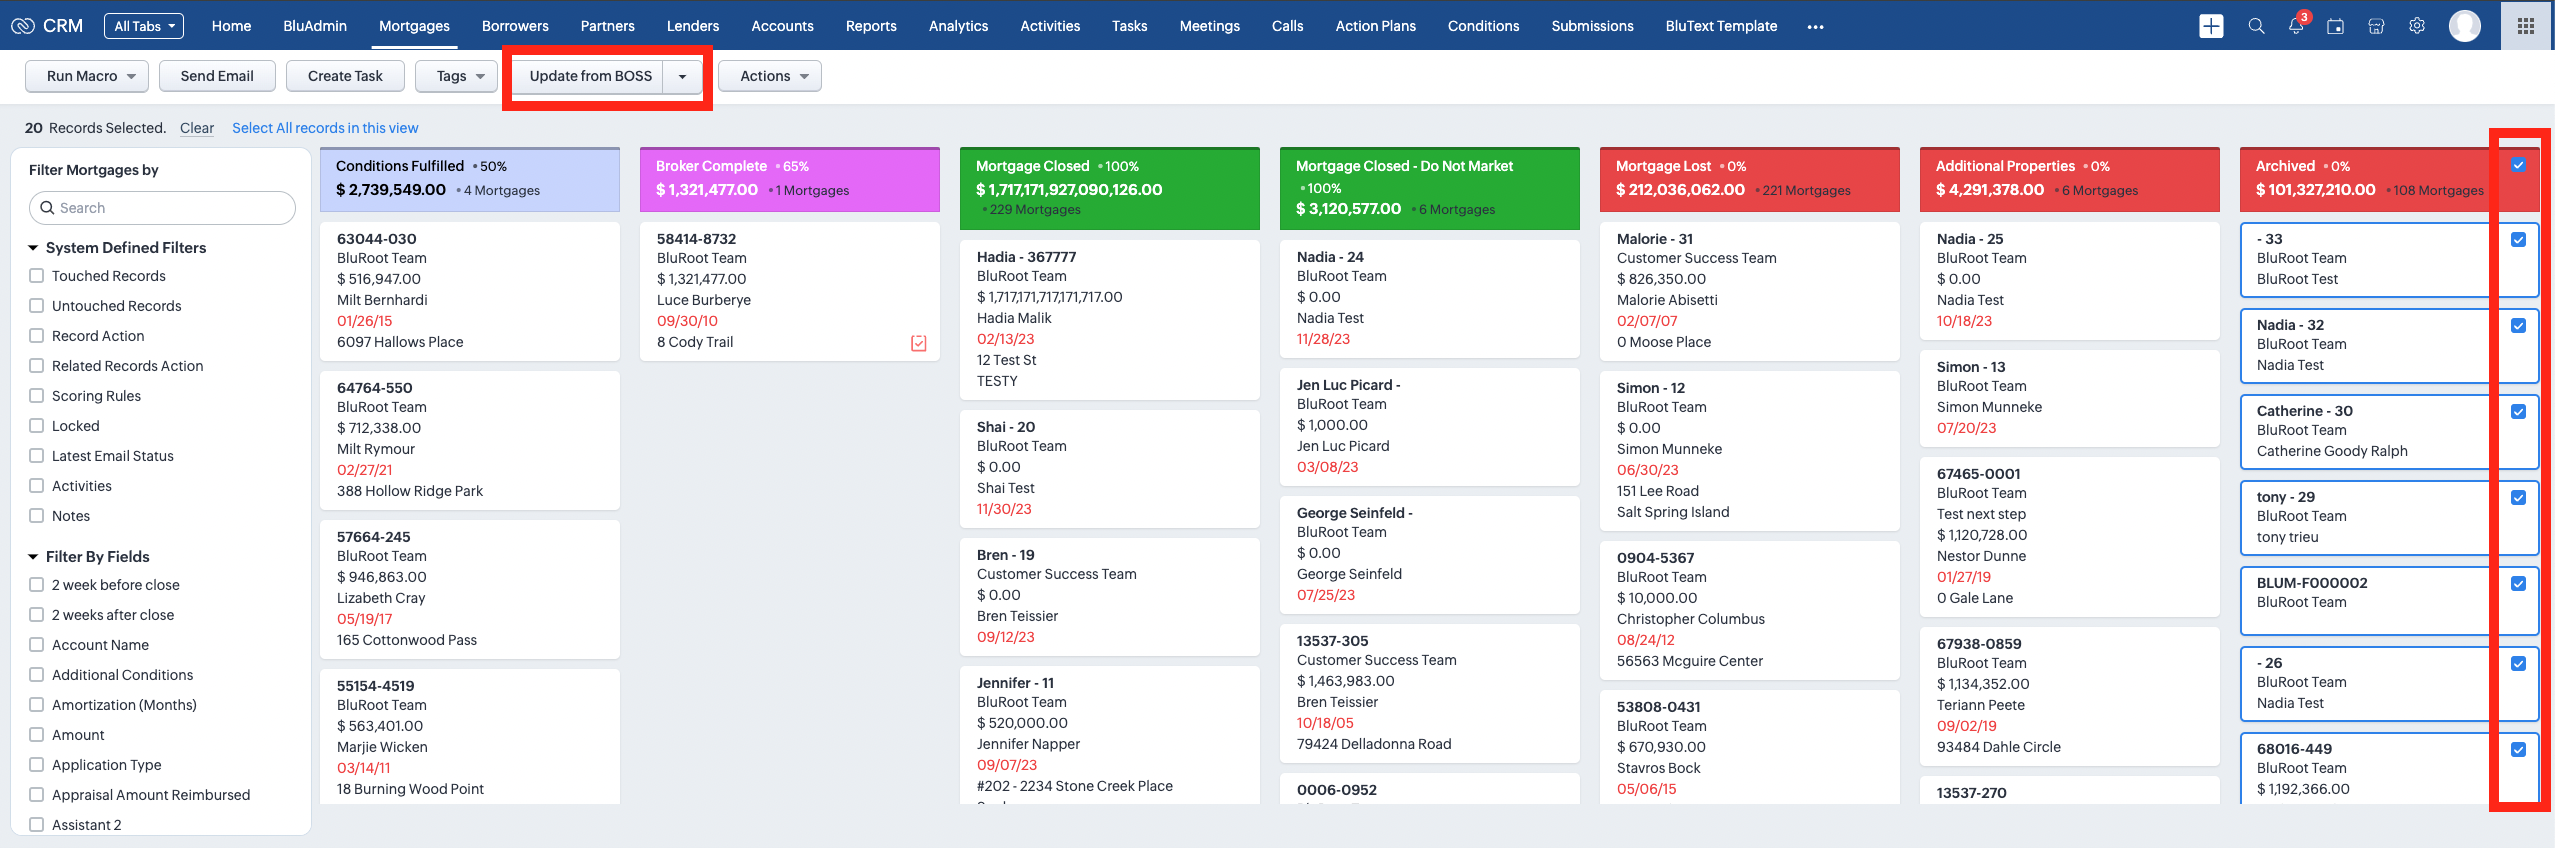
Task: Enable the Touched Records filter
Action: (37, 276)
